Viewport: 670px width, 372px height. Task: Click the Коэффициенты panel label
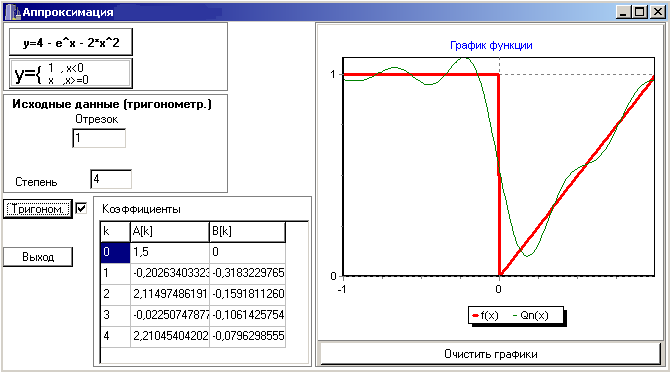141,209
